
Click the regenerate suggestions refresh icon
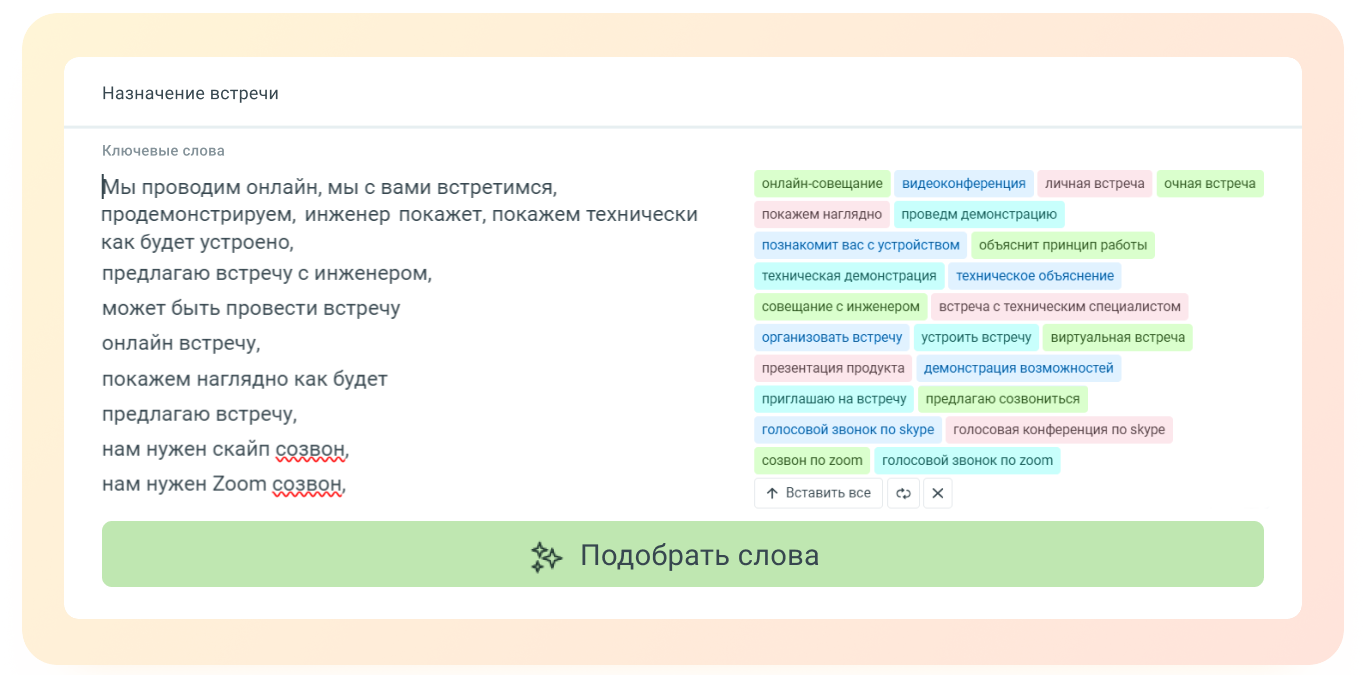tap(903, 493)
